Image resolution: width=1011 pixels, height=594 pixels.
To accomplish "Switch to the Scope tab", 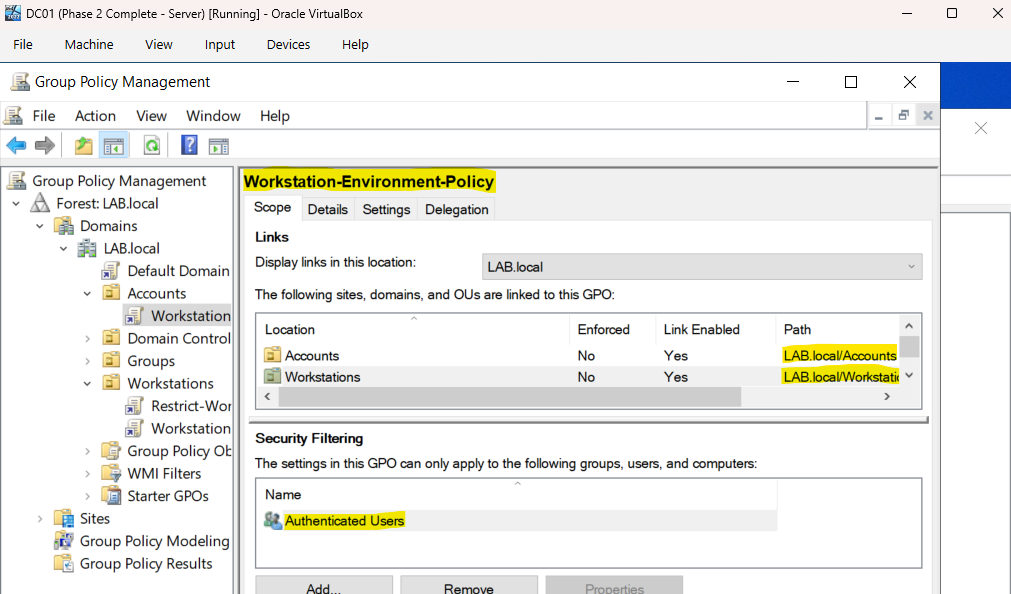I will point(272,208).
